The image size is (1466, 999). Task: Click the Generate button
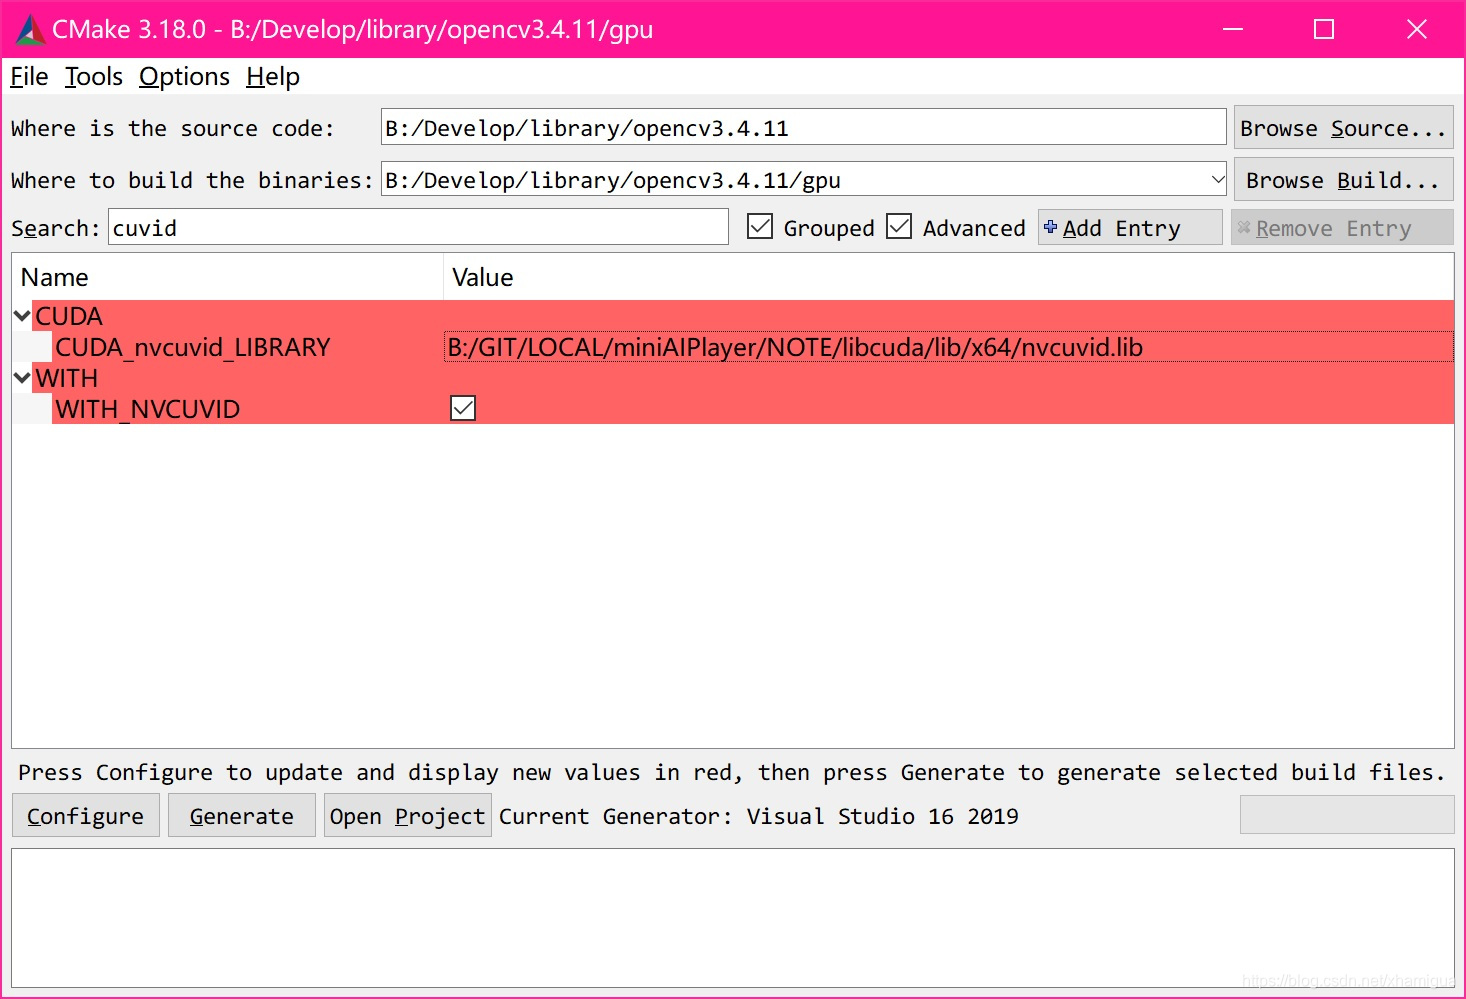[242, 816]
